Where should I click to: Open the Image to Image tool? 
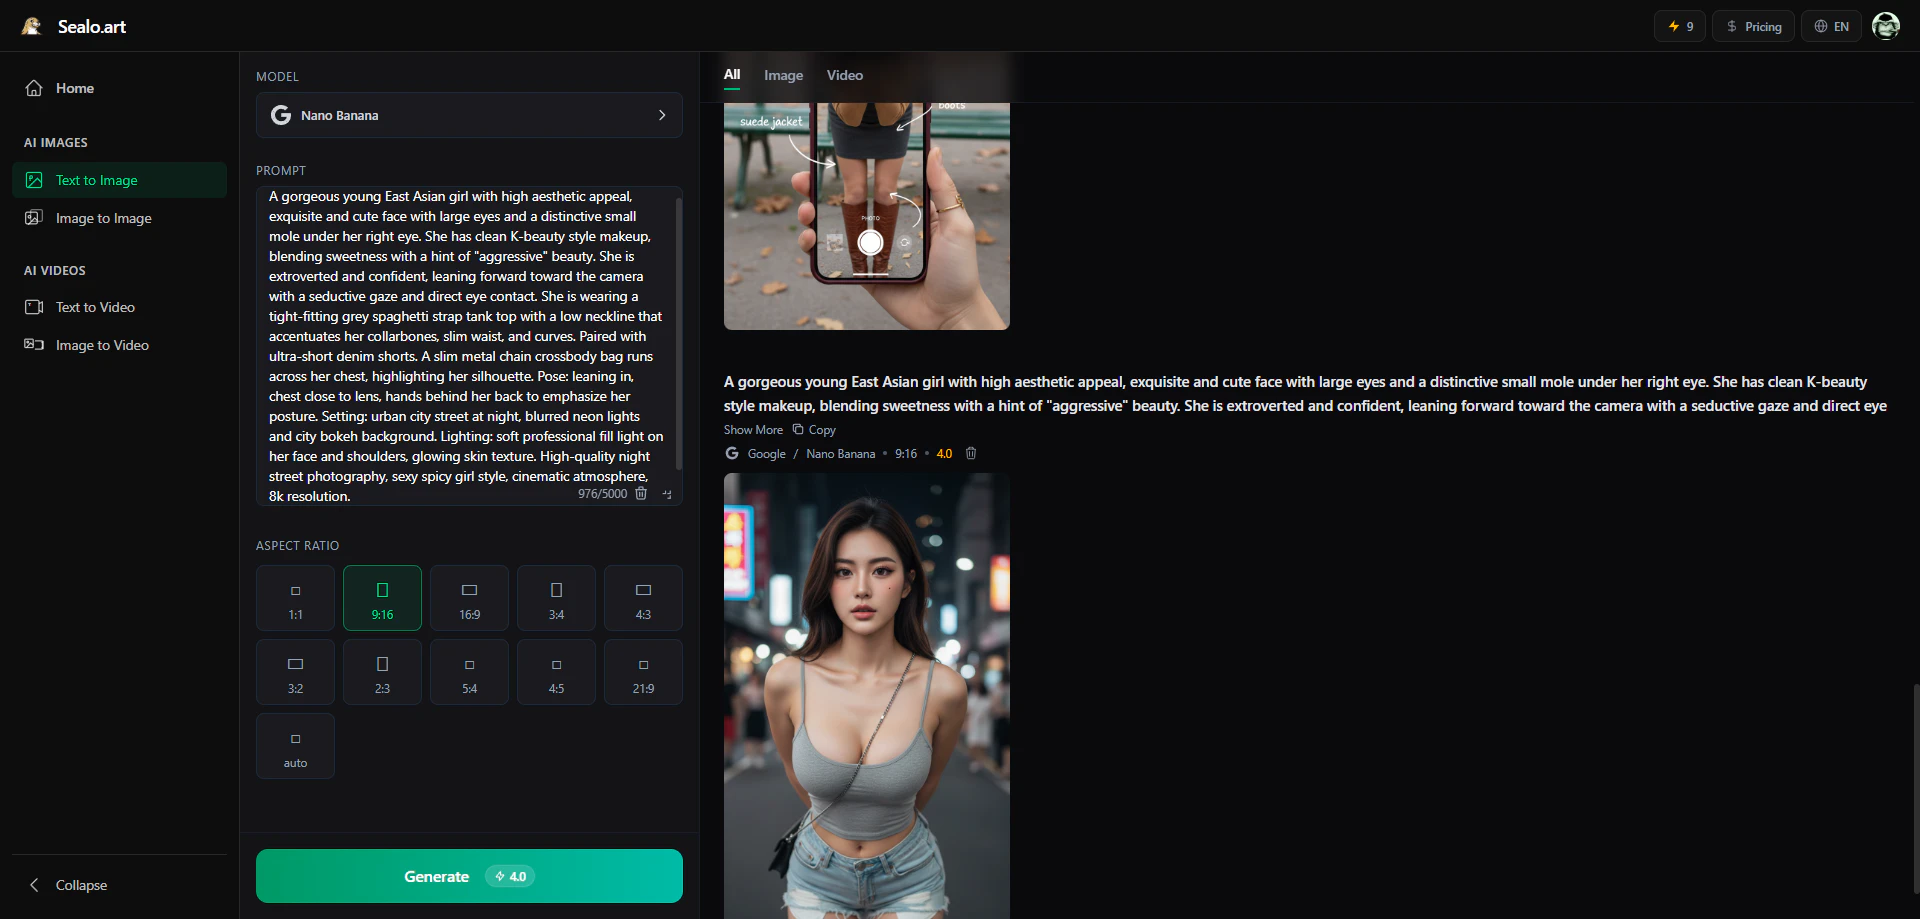103,218
